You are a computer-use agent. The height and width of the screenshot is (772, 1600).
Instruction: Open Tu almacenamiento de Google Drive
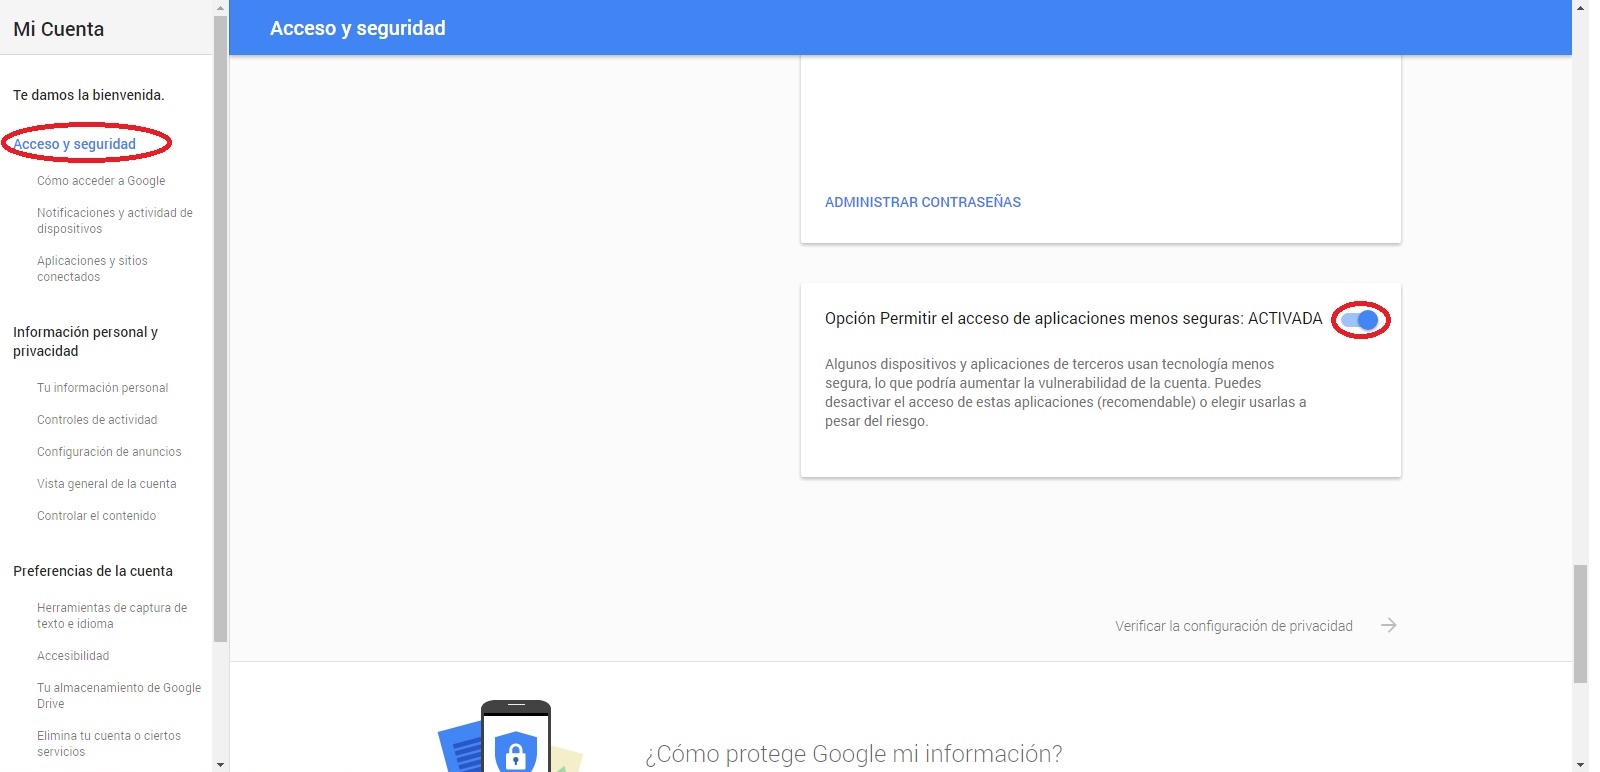(x=118, y=696)
